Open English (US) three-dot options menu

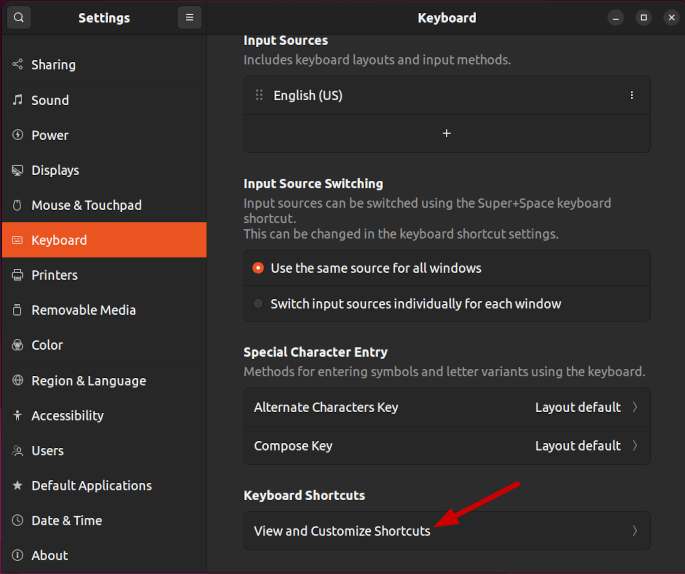click(632, 96)
